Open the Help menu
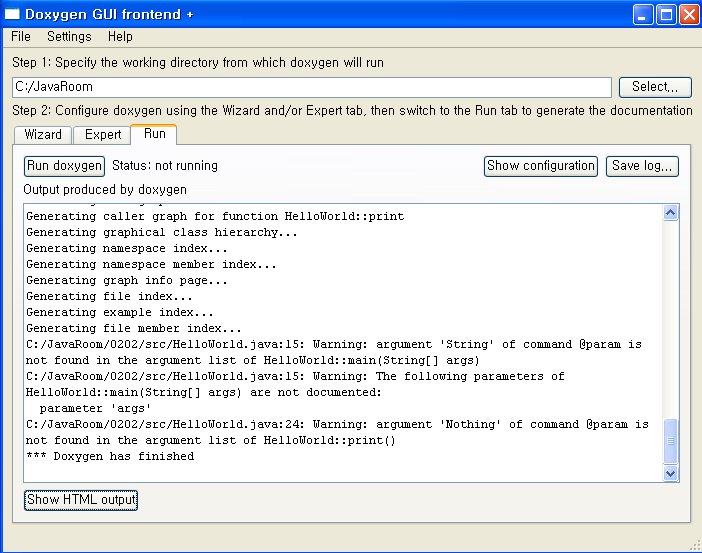The image size is (702, 553). pos(120,36)
